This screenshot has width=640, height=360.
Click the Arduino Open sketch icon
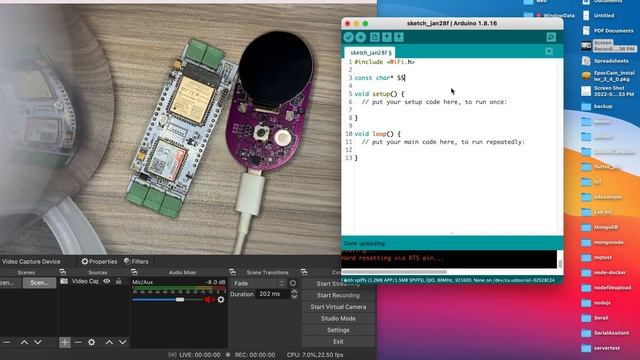[x=387, y=37]
